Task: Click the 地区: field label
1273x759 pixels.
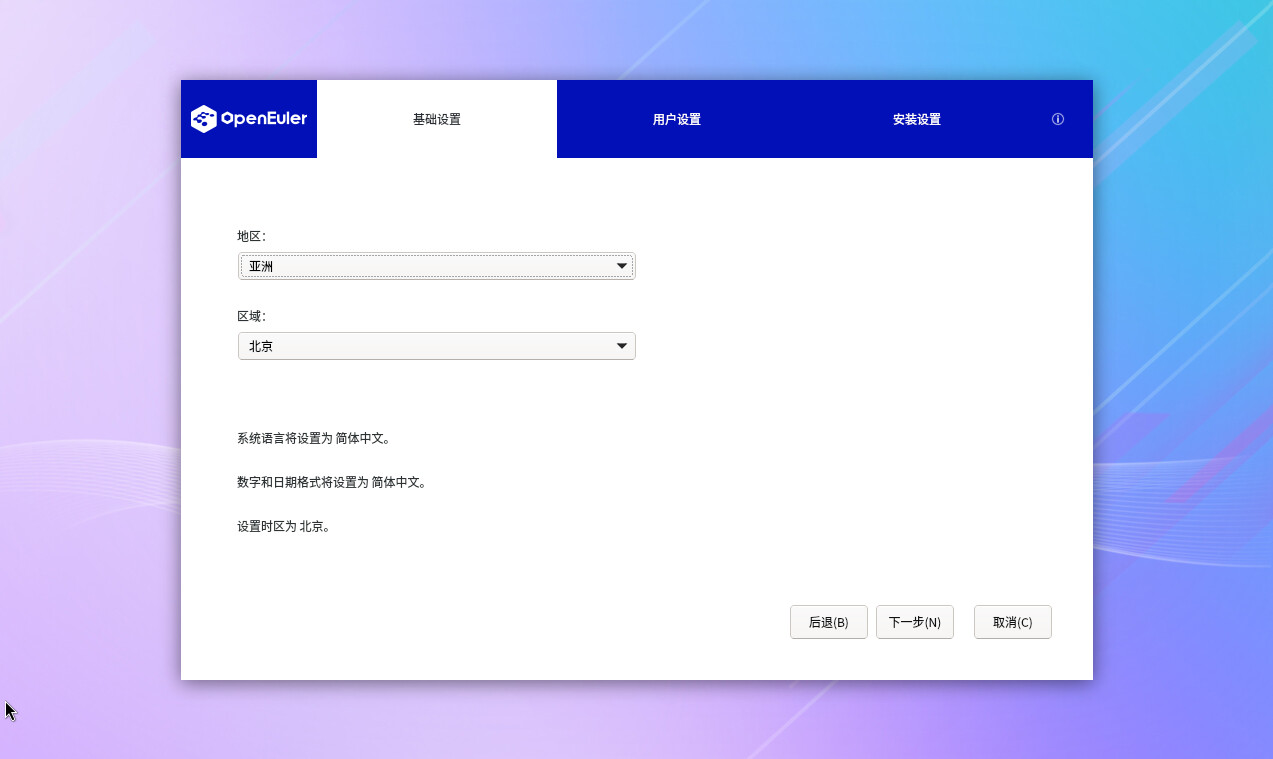Action: click(251, 237)
